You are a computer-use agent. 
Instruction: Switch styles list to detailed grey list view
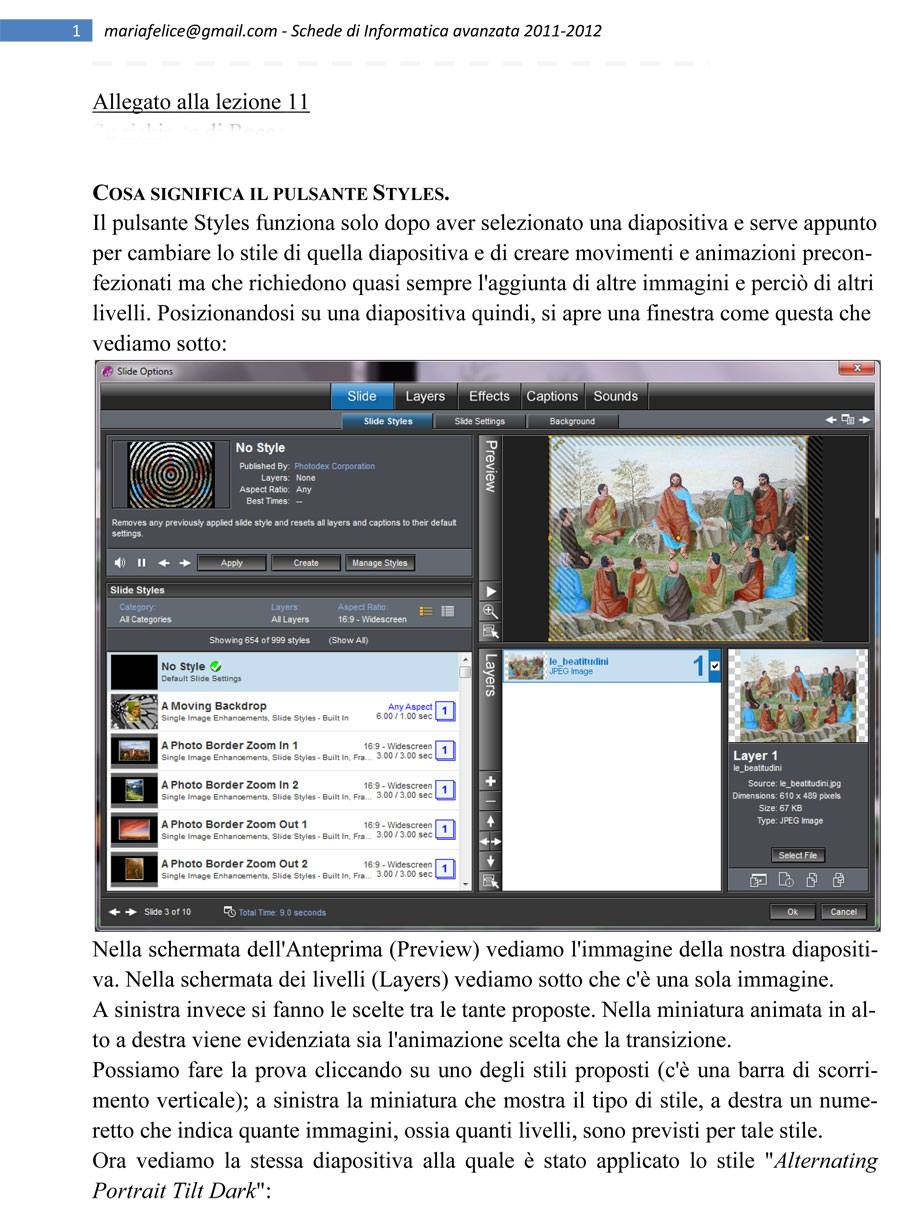448,610
